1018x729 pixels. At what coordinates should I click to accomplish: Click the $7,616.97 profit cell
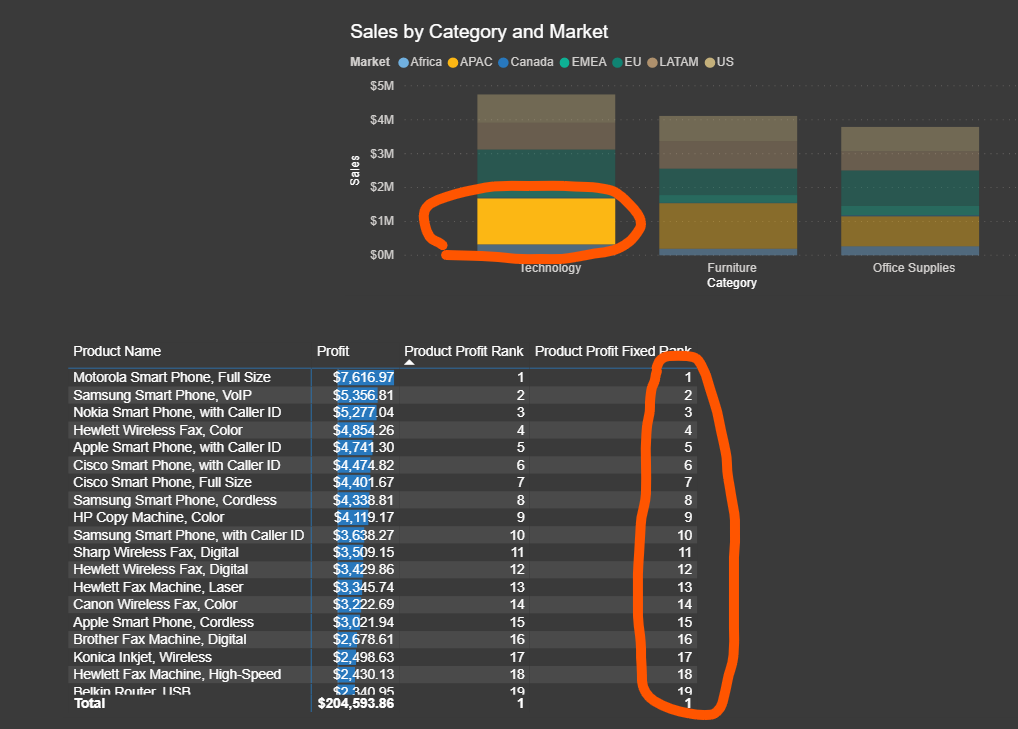point(364,377)
